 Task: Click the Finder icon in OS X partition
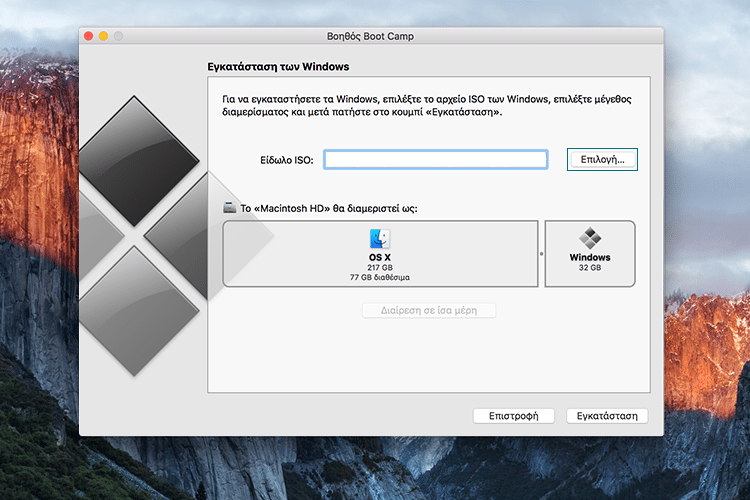[x=380, y=238]
